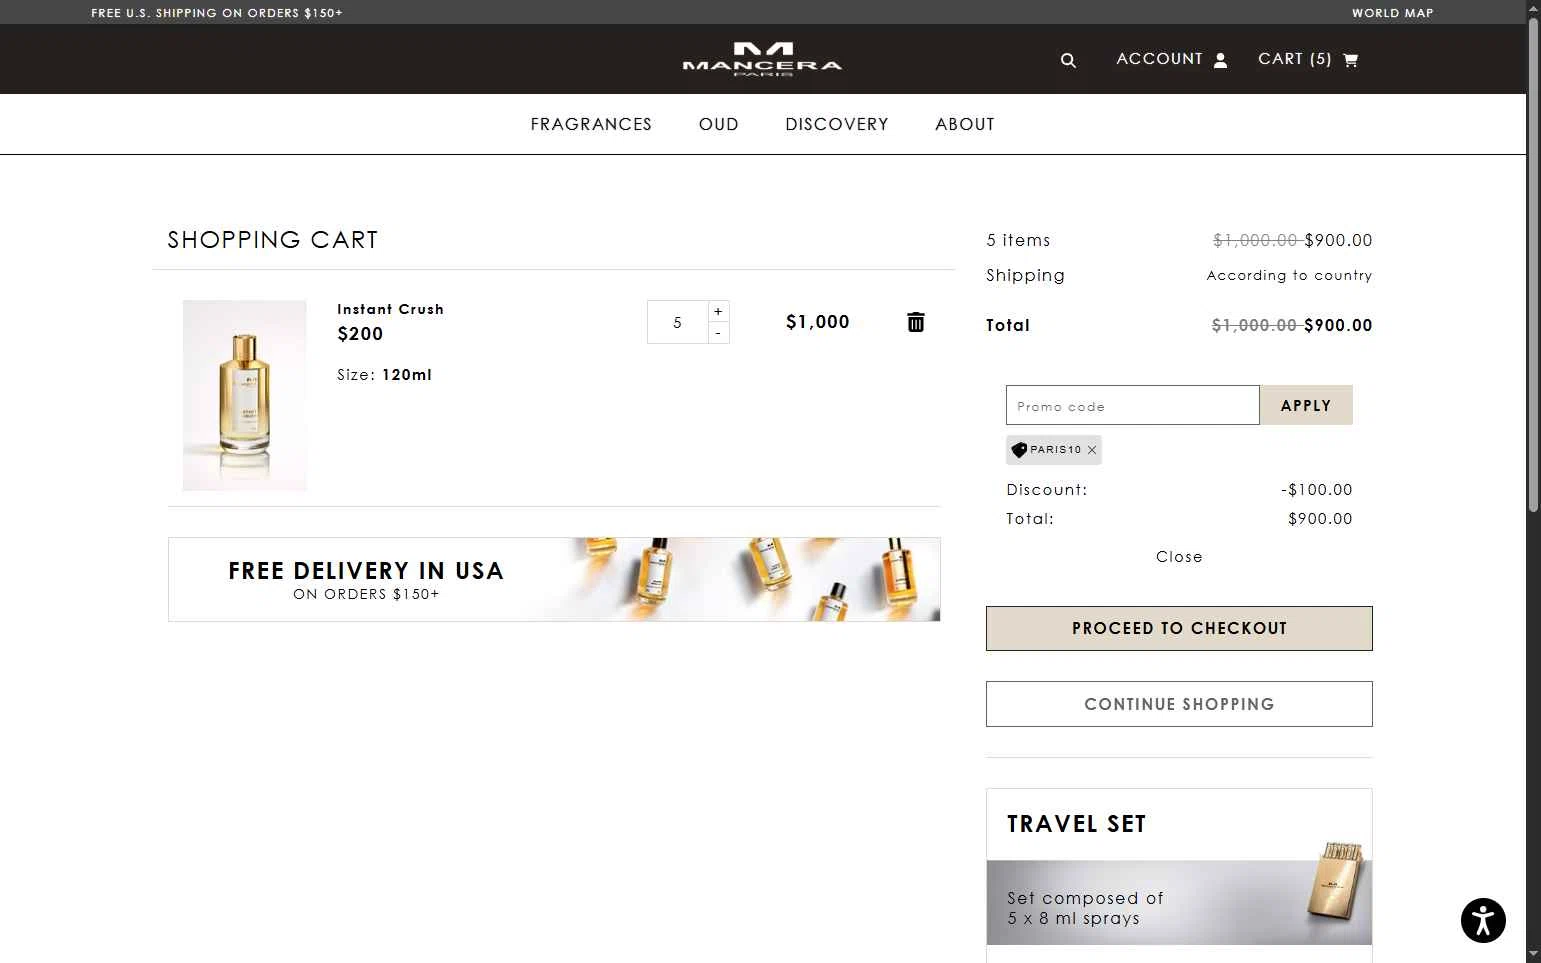Proceed to checkout

tap(1179, 628)
